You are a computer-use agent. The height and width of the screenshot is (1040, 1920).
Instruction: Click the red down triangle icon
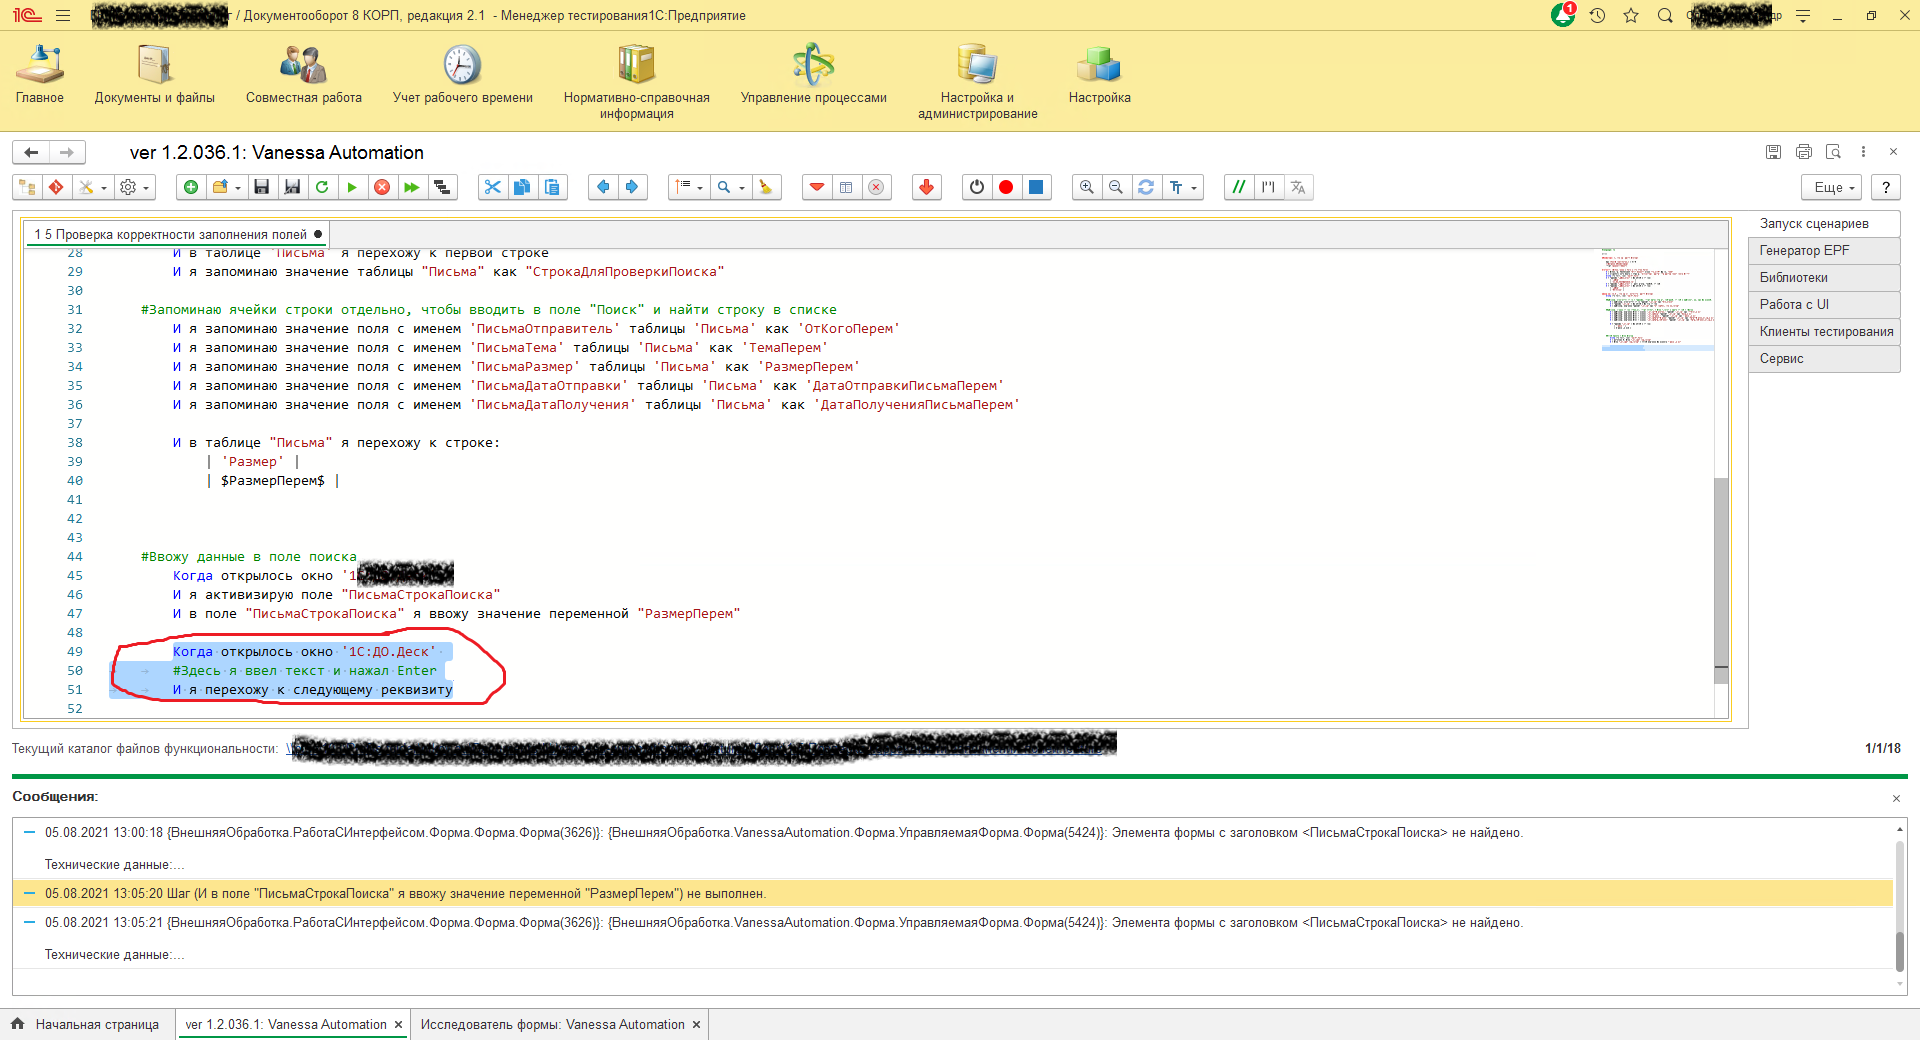[x=817, y=187]
